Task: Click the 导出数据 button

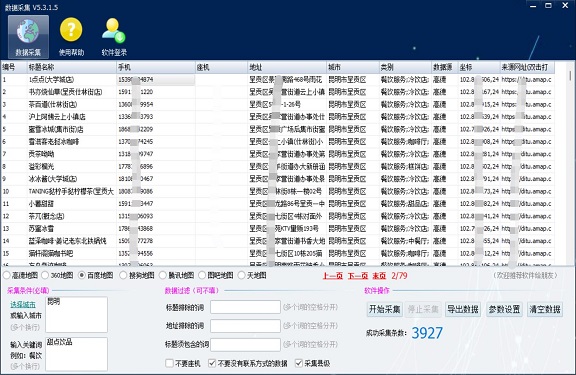Action: click(x=463, y=309)
